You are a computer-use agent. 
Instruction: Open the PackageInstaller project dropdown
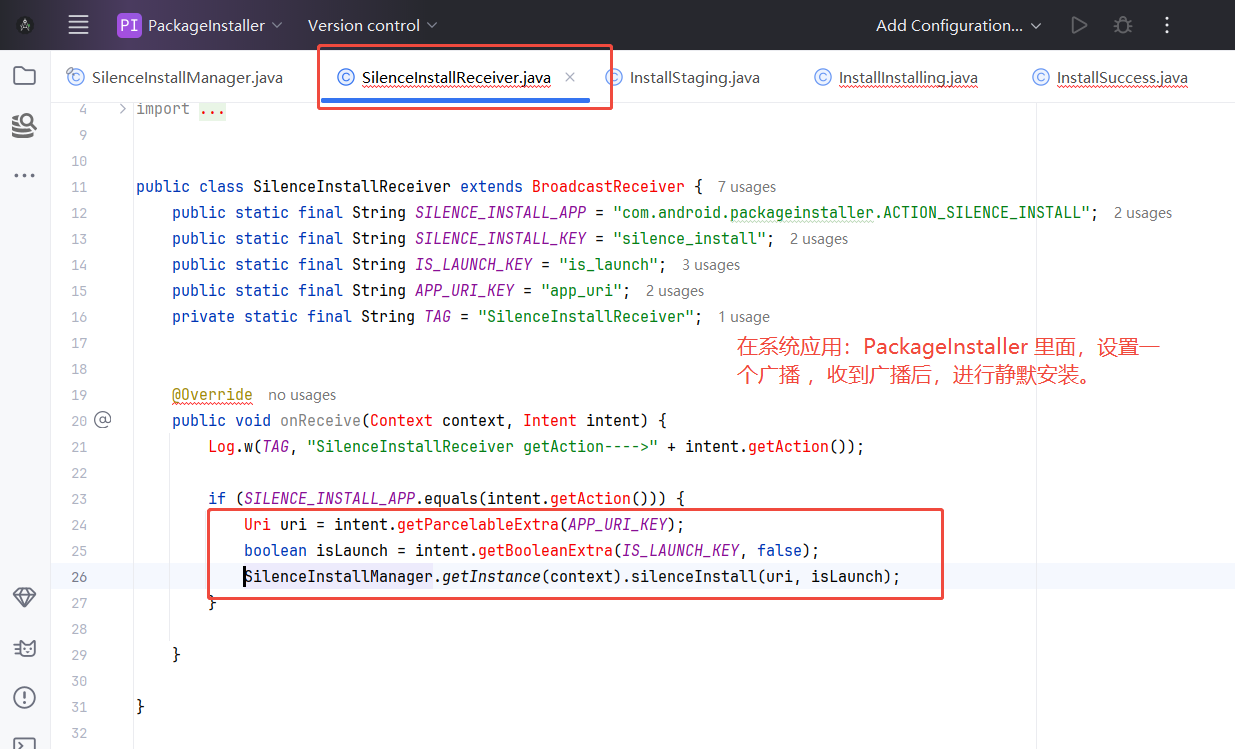click(200, 25)
